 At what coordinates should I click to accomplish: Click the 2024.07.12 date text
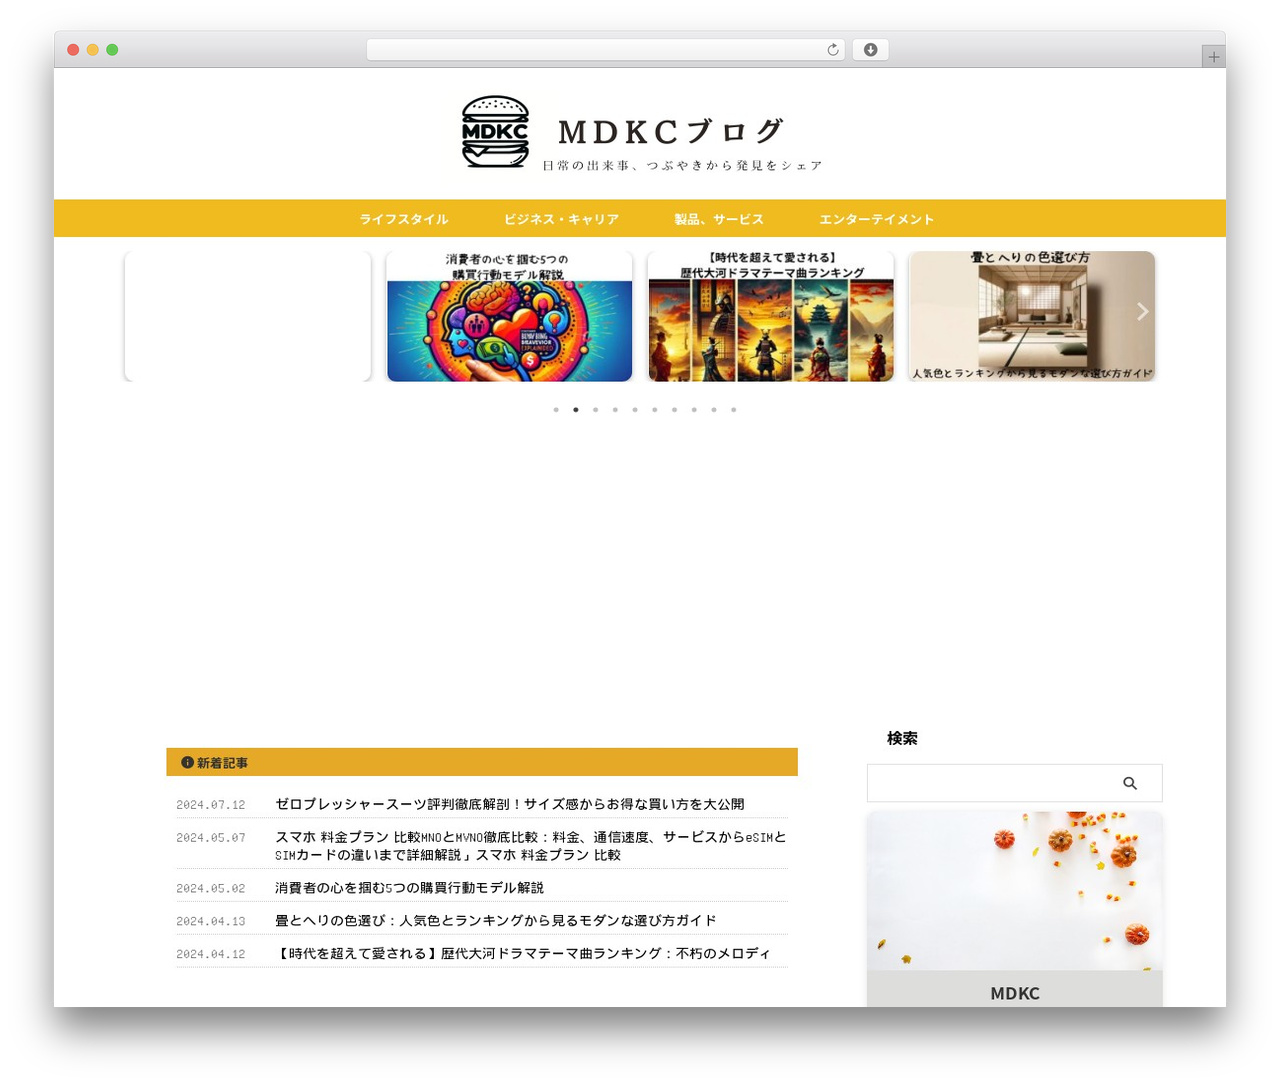[x=211, y=805]
